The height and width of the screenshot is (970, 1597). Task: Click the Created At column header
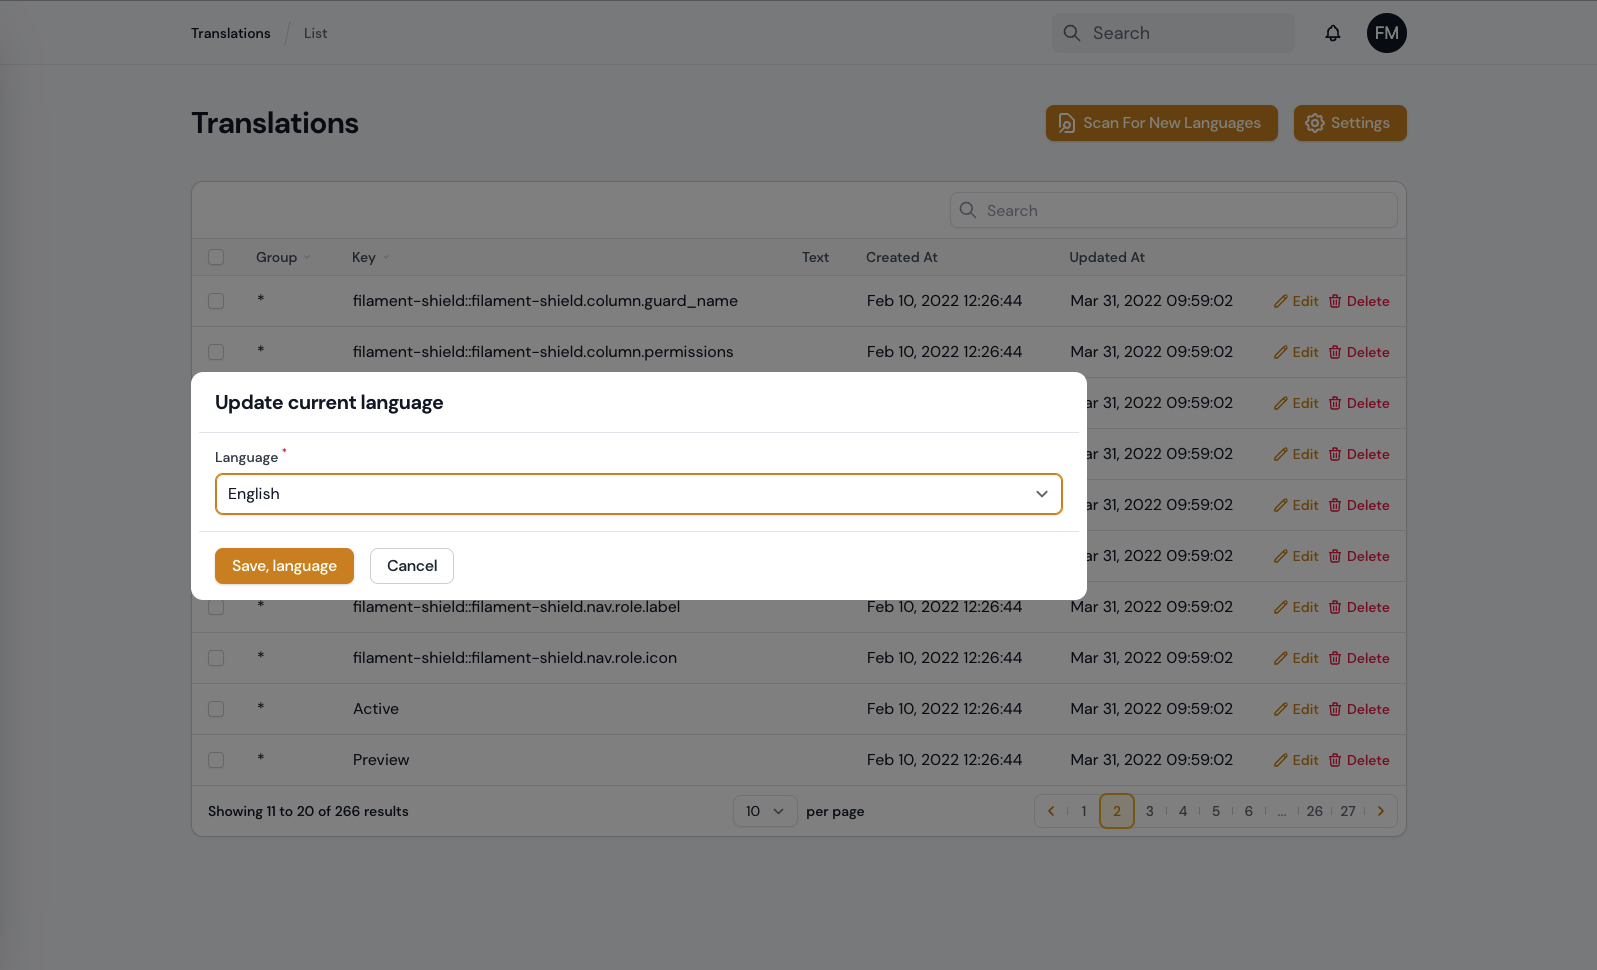coord(902,257)
